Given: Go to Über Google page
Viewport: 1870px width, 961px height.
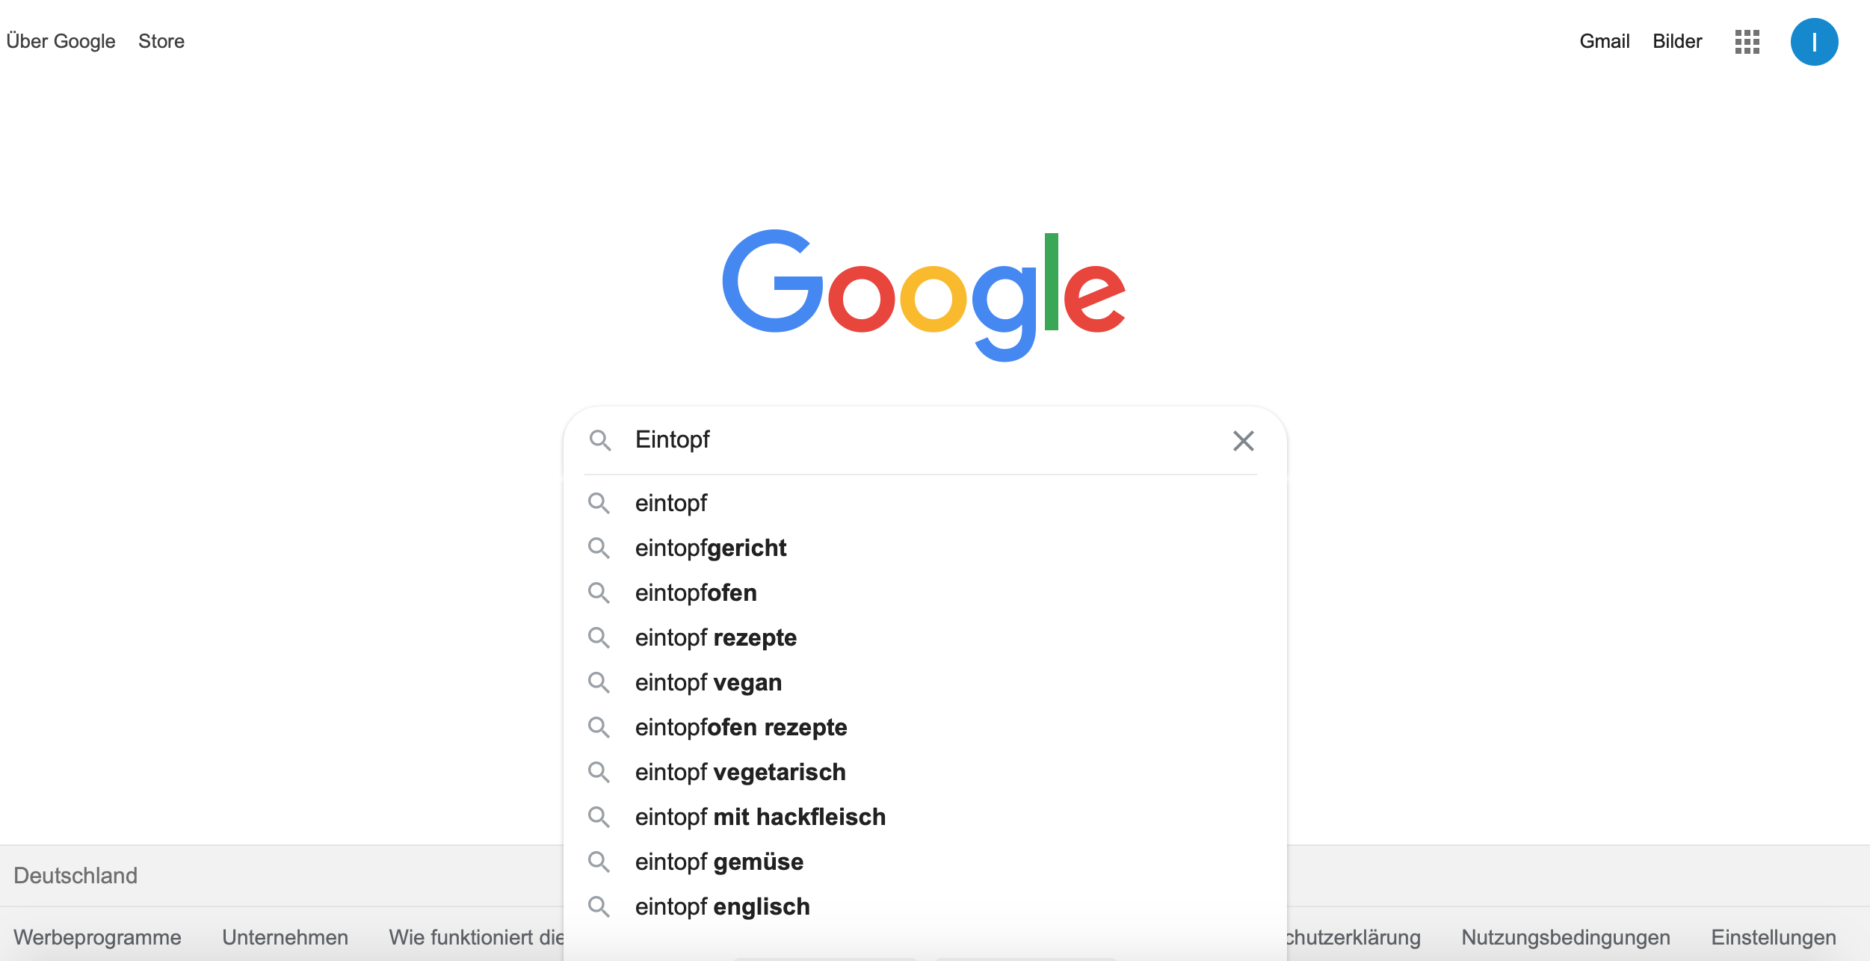Looking at the screenshot, I should [61, 41].
